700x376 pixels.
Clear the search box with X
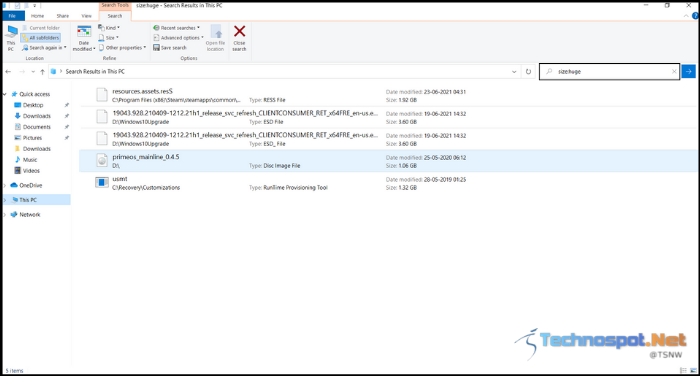pos(674,71)
